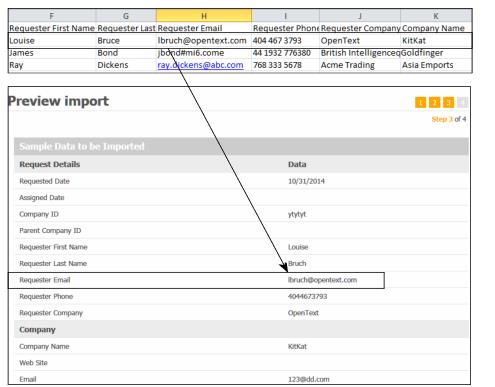Click the Request Details column header

click(x=49, y=164)
